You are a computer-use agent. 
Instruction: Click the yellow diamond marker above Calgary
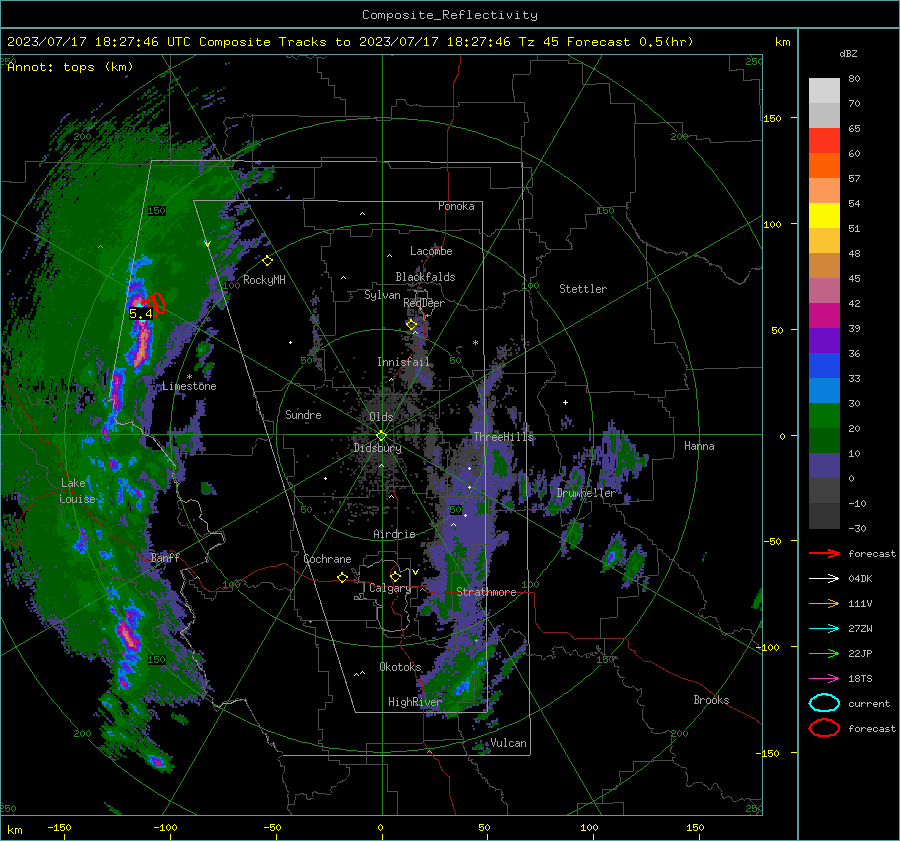(395, 576)
